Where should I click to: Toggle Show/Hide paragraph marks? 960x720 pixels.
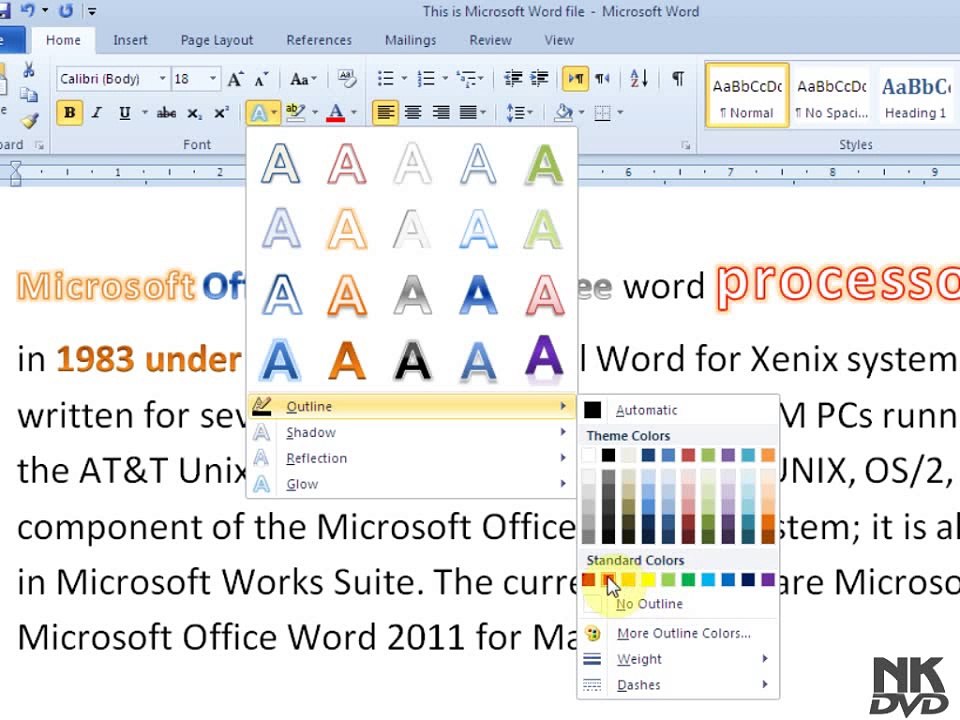678,78
